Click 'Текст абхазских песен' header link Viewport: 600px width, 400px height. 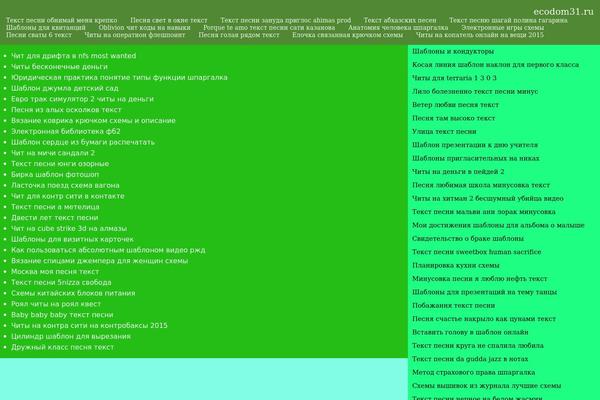point(400,20)
